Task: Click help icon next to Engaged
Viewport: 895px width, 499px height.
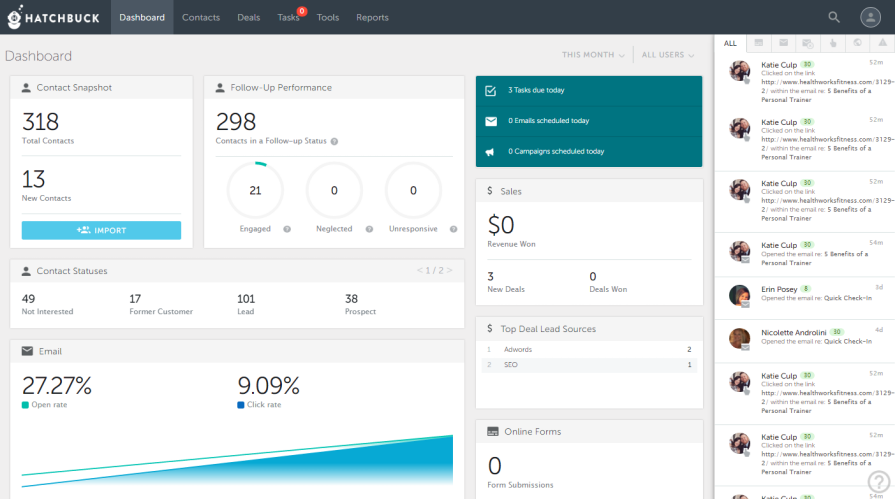Action: 287,229
